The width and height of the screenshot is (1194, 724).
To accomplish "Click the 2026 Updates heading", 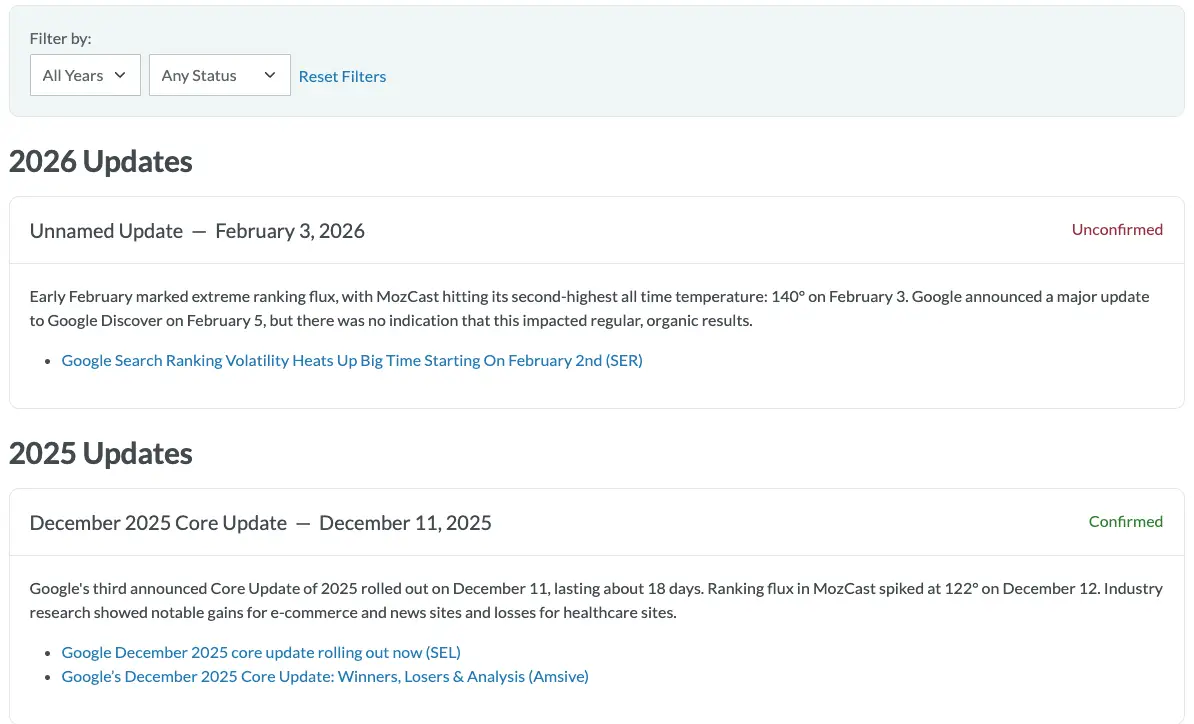I will (101, 161).
